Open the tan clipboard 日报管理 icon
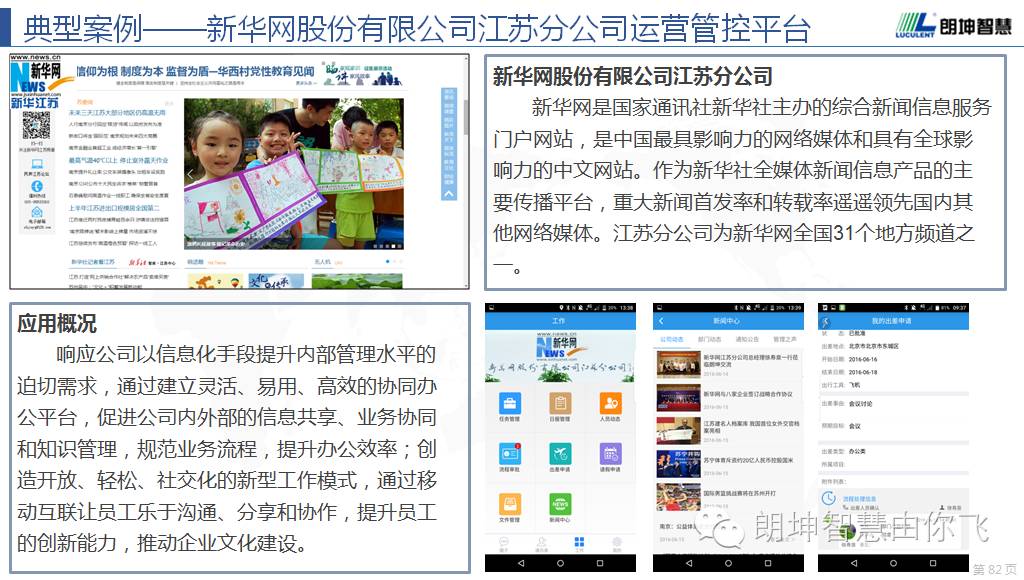 pyautogui.click(x=560, y=403)
